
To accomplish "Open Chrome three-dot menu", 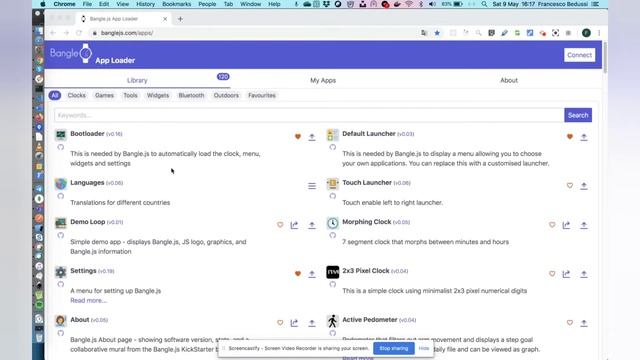I will click(x=599, y=33).
